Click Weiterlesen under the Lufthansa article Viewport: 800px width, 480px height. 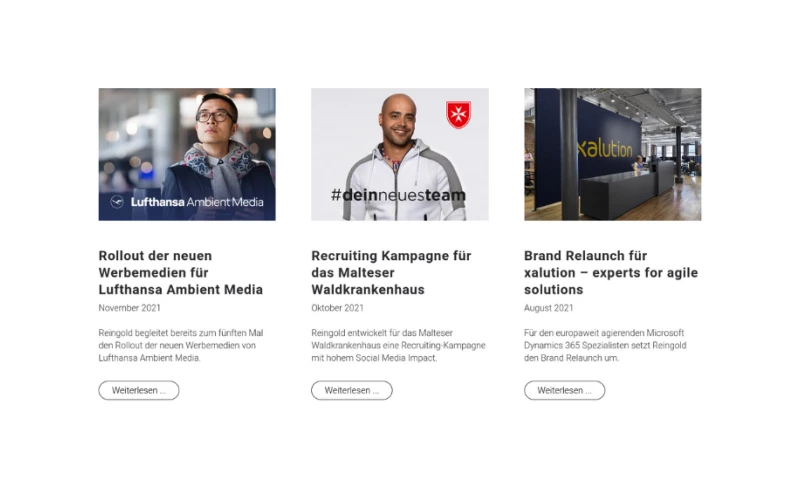[139, 390]
